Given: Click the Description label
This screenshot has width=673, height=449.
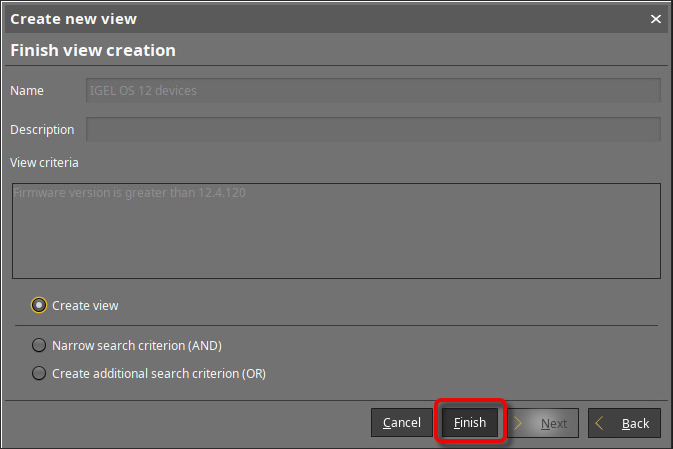Looking at the screenshot, I should point(42,129).
